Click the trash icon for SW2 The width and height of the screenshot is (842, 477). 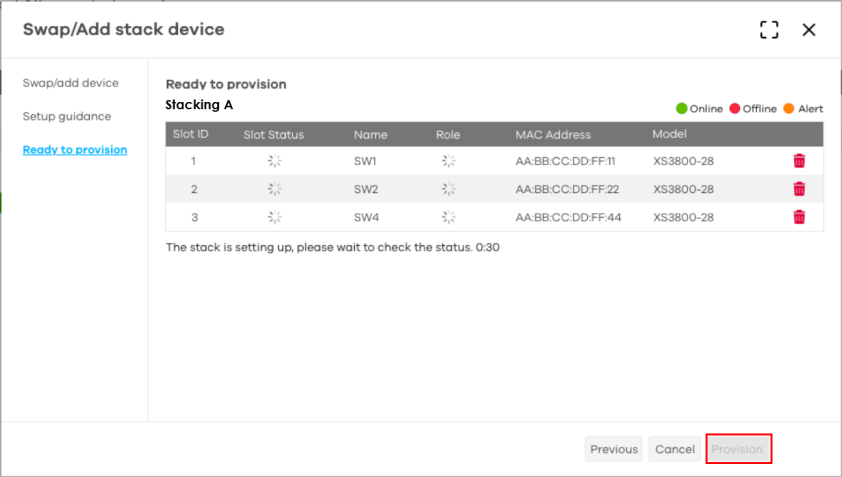coord(799,189)
